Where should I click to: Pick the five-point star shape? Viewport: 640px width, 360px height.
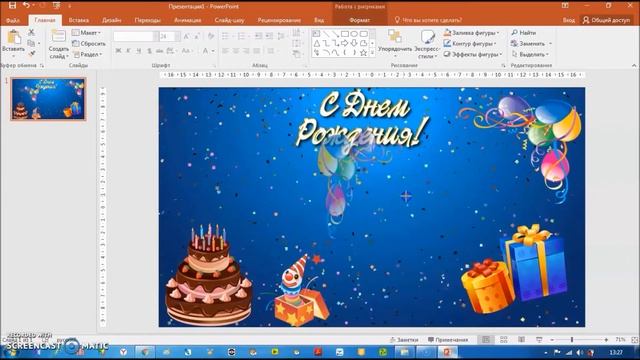[363, 53]
